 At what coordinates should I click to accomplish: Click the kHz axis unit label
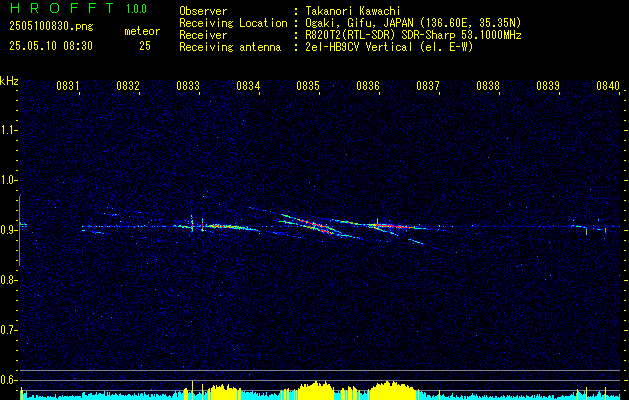(x=9, y=81)
